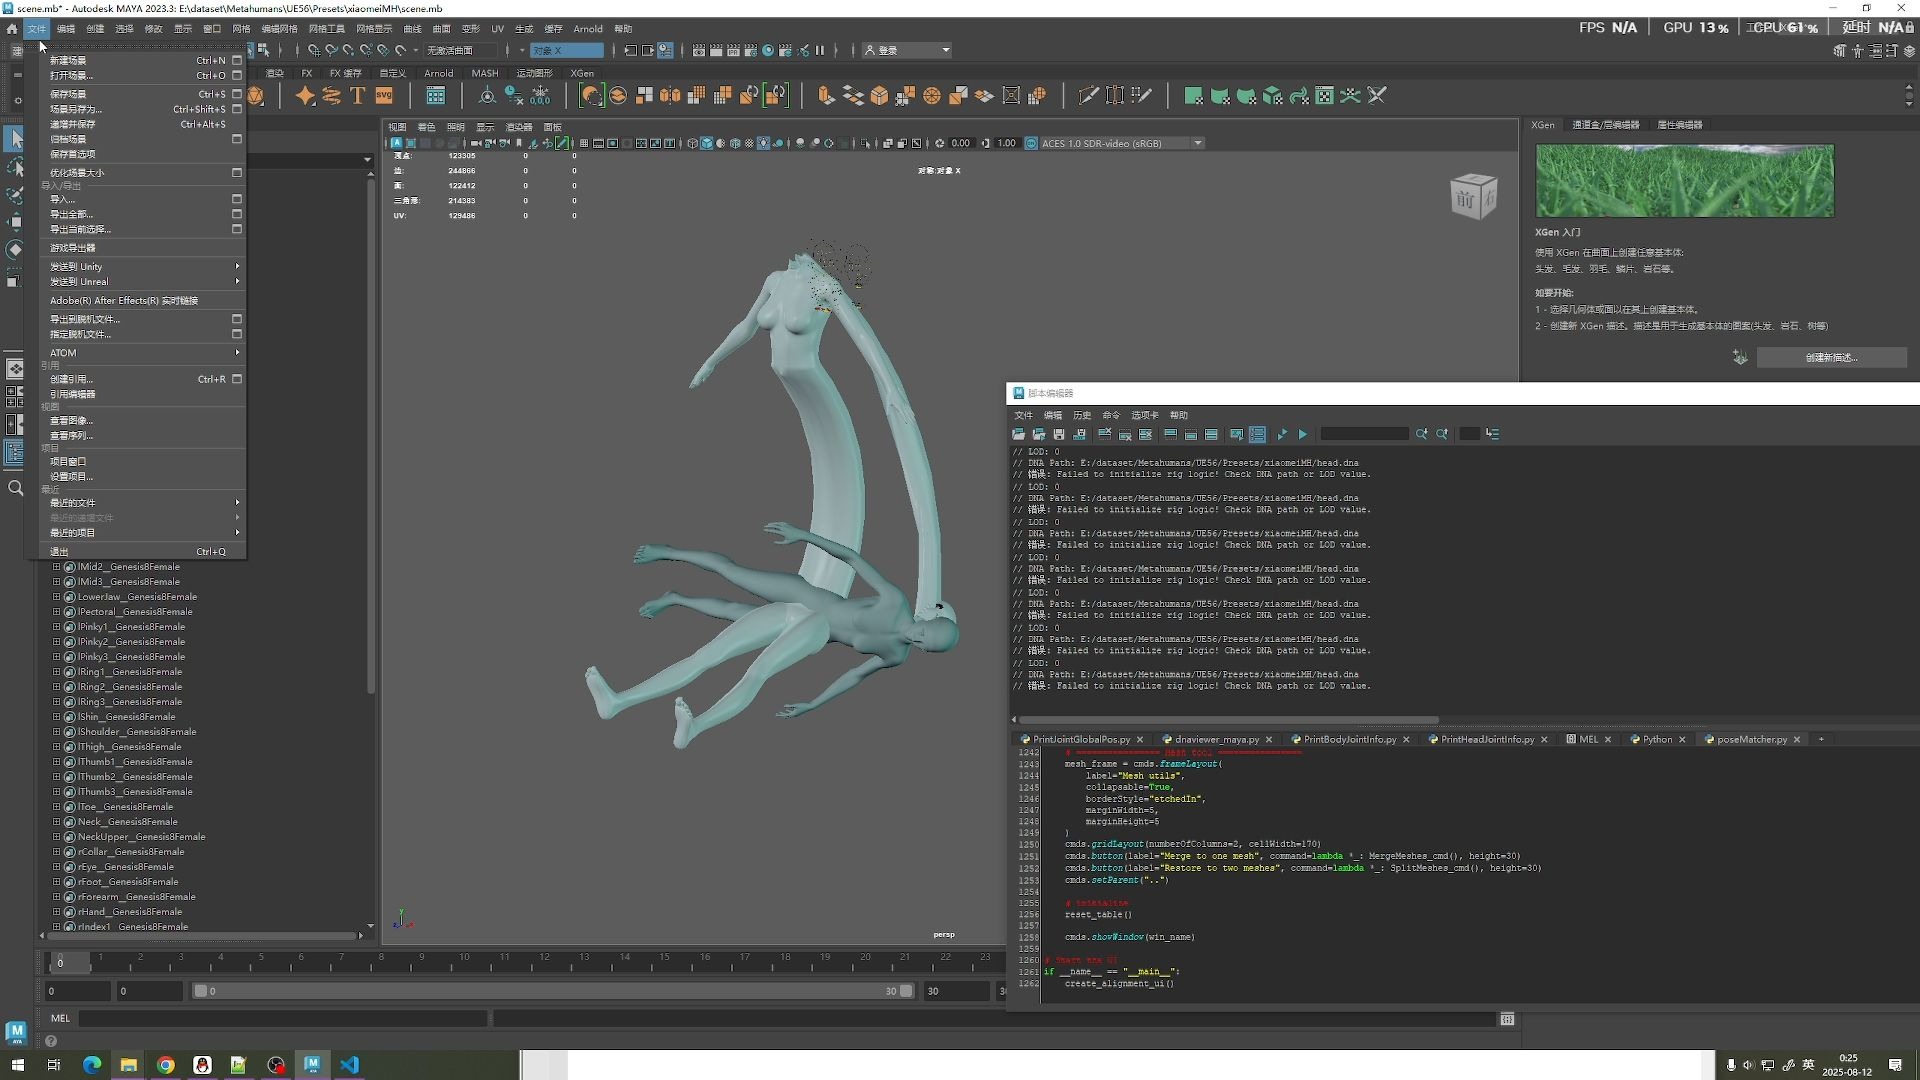Open option box for 创建引用...
This screenshot has height=1080, width=1920.
pyautogui.click(x=237, y=379)
